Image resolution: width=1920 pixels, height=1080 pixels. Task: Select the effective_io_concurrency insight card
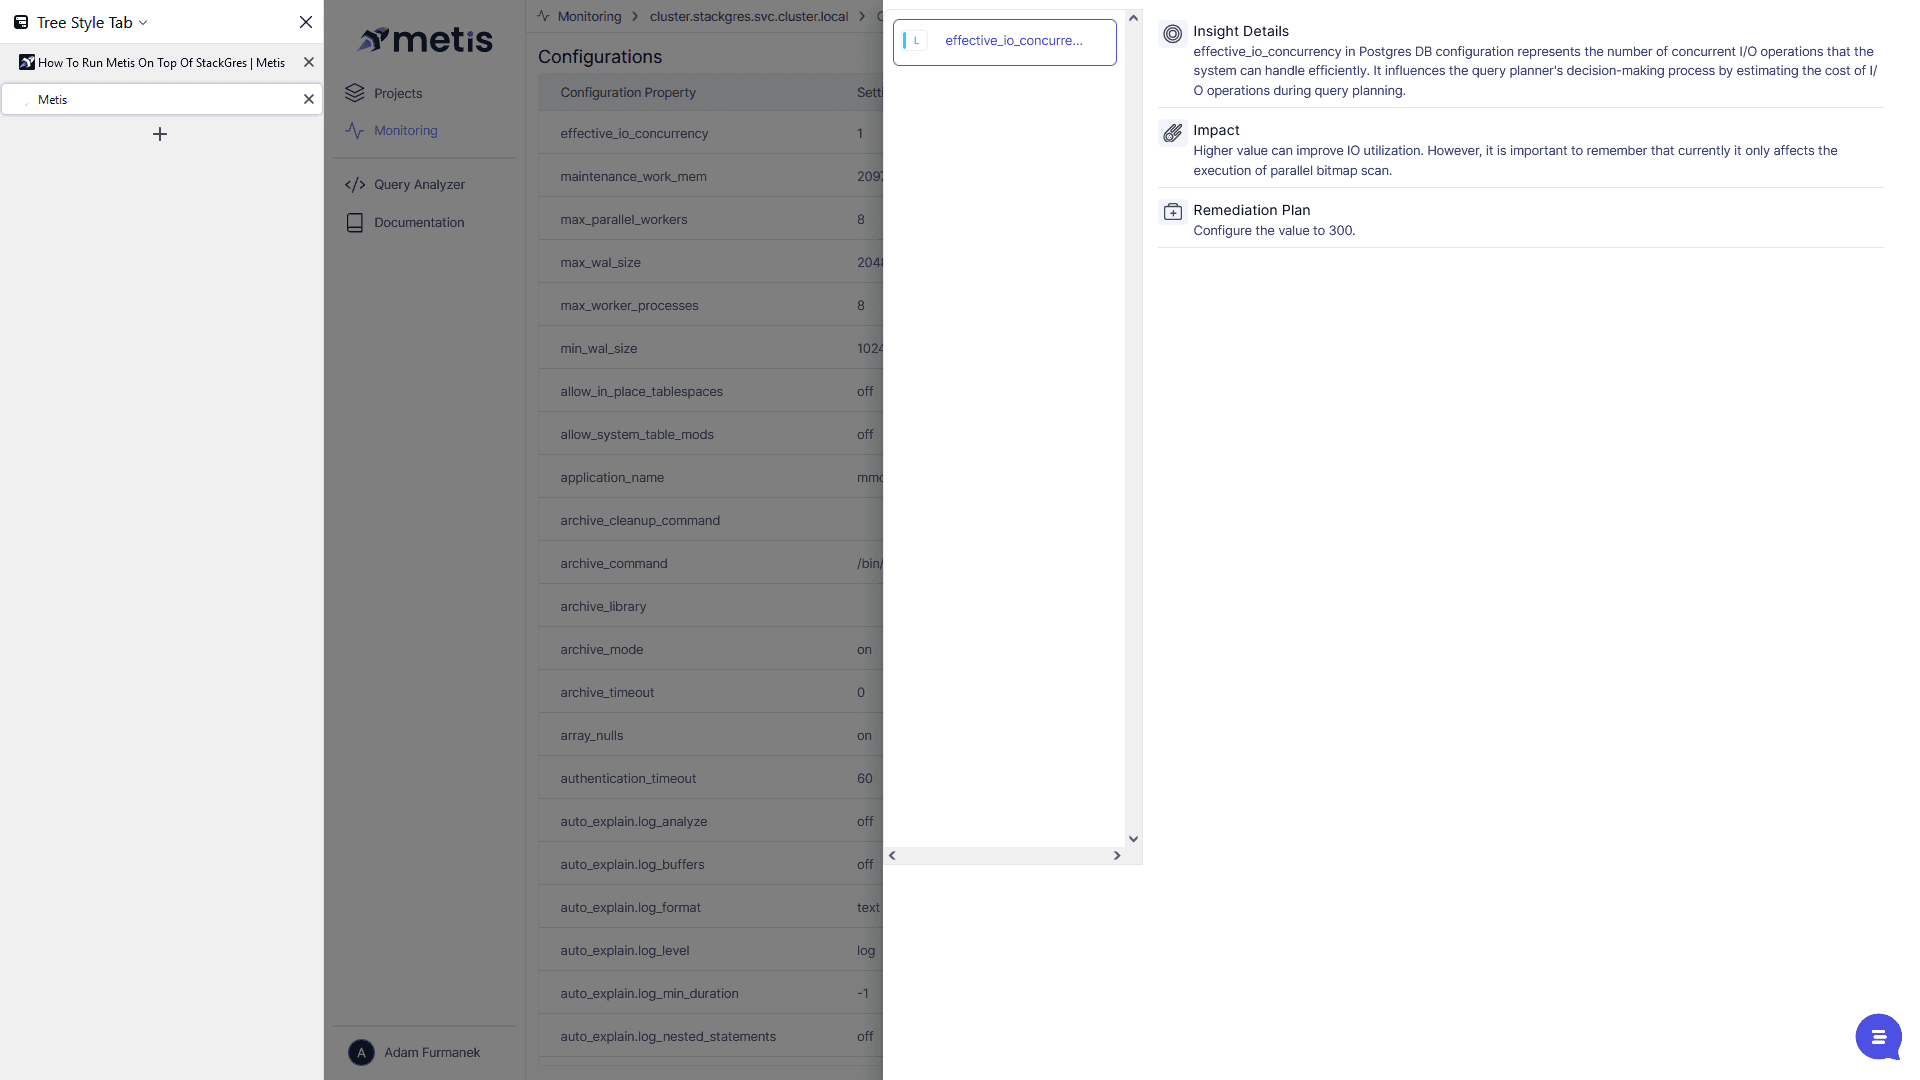coord(1005,42)
